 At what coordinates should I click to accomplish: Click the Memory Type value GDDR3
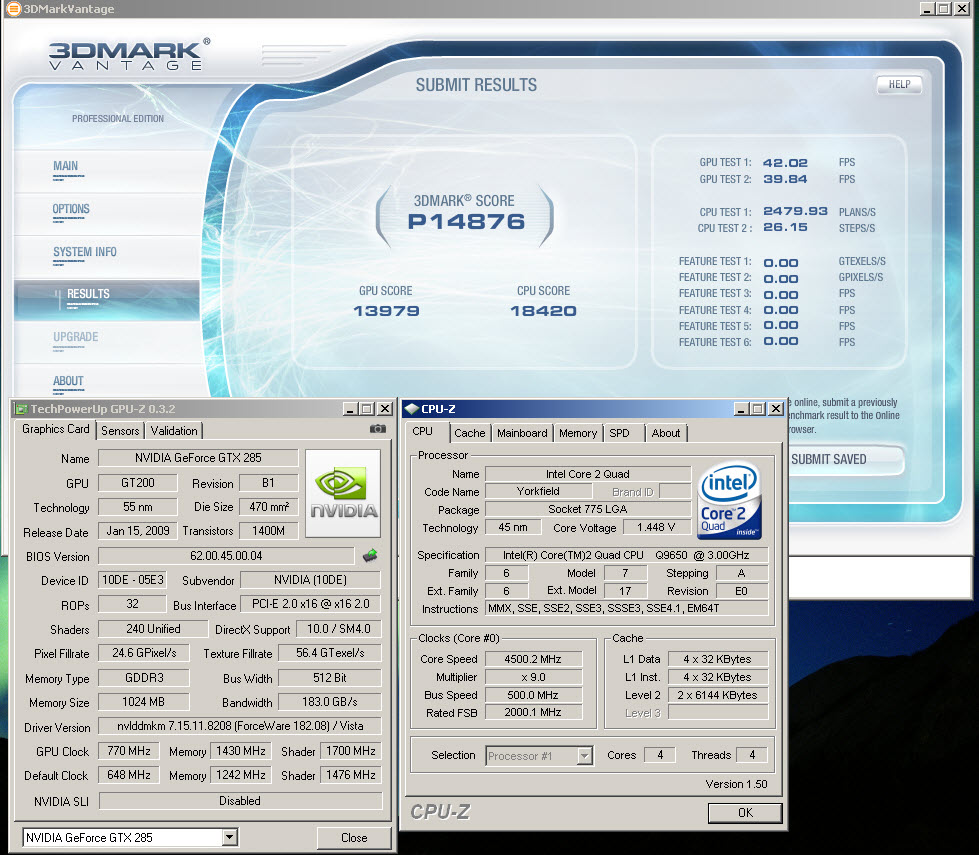click(x=144, y=678)
